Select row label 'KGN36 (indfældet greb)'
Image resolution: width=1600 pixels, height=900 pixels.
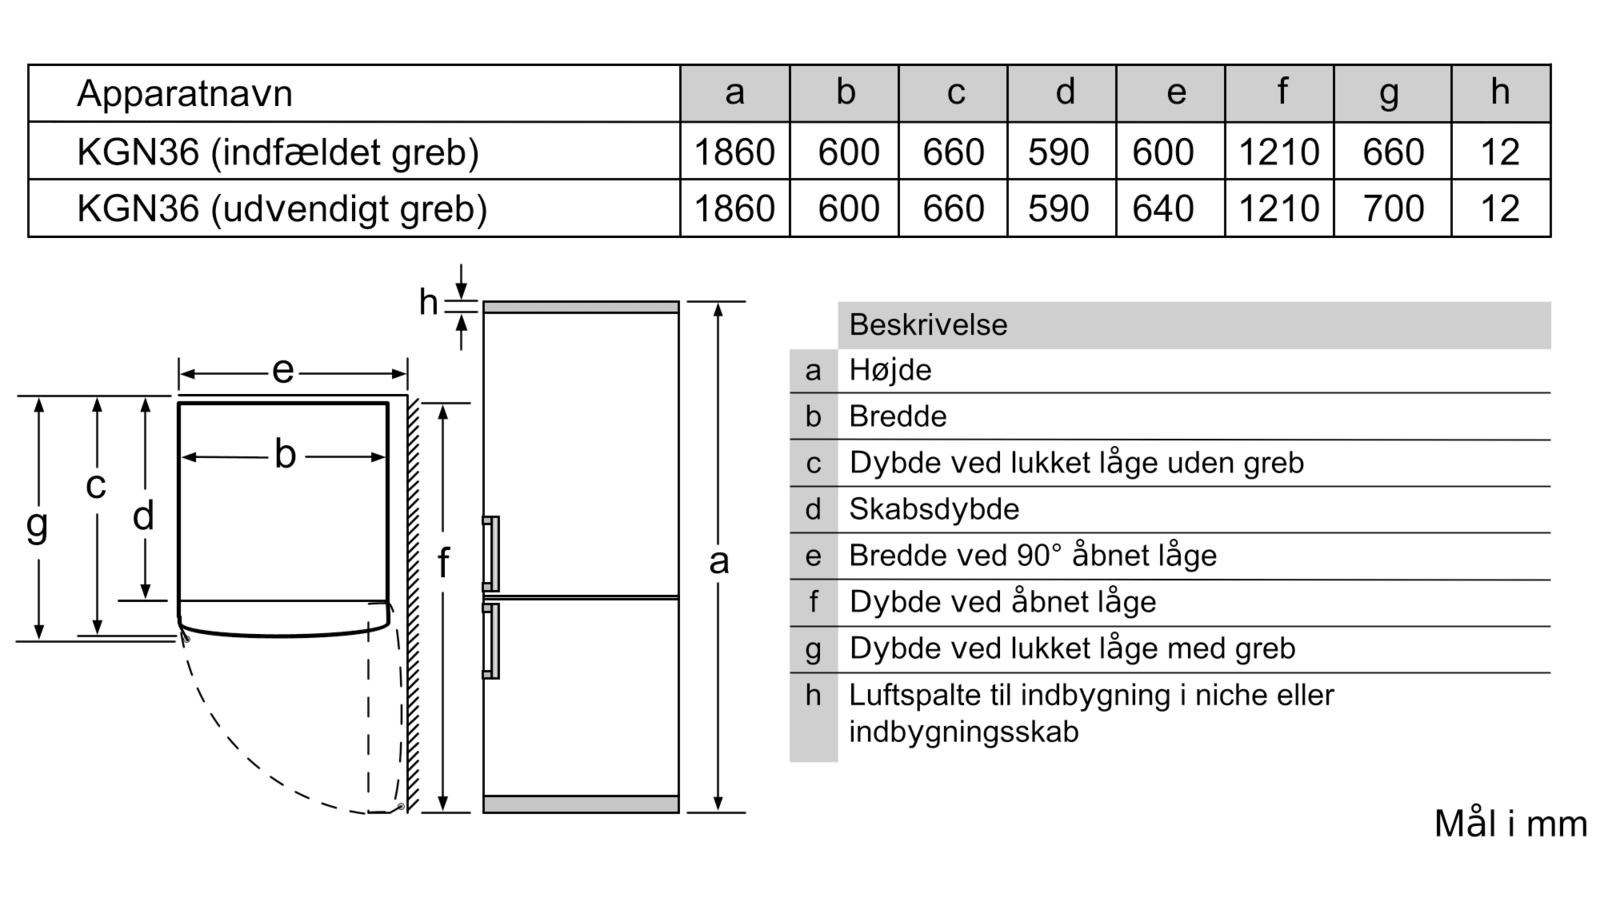(278, 152)
